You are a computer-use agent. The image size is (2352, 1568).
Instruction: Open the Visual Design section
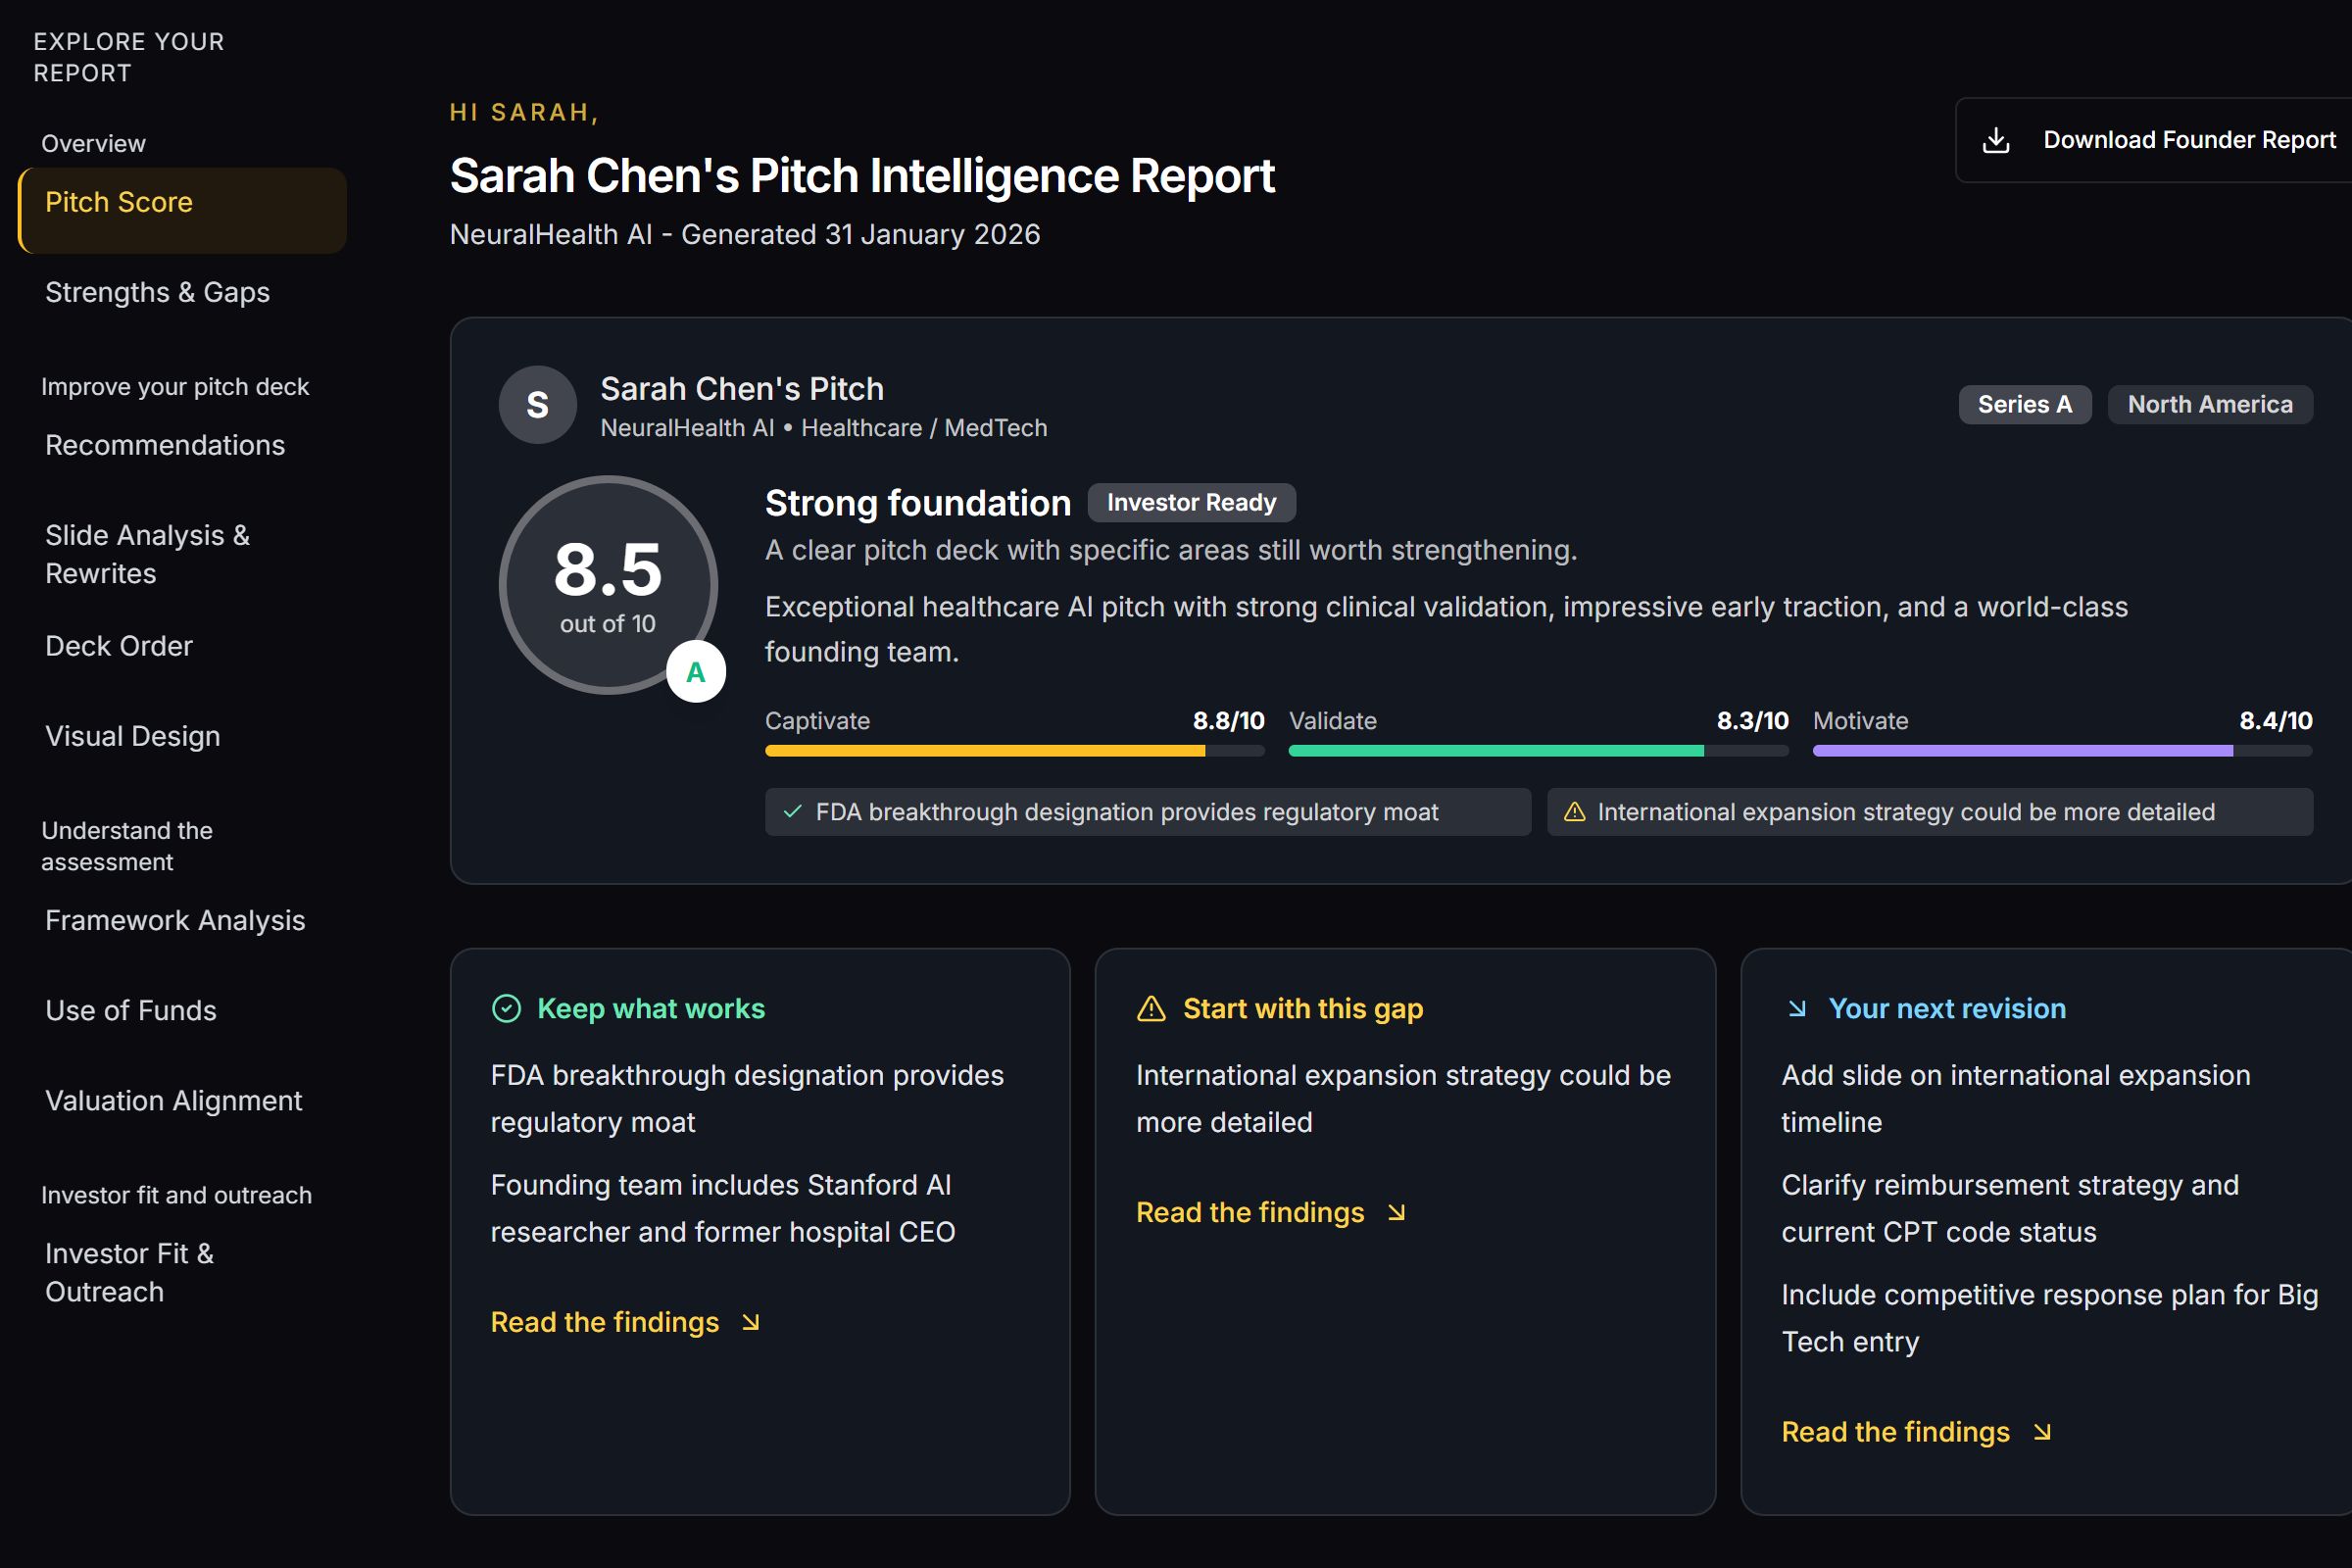click(133, 736)
